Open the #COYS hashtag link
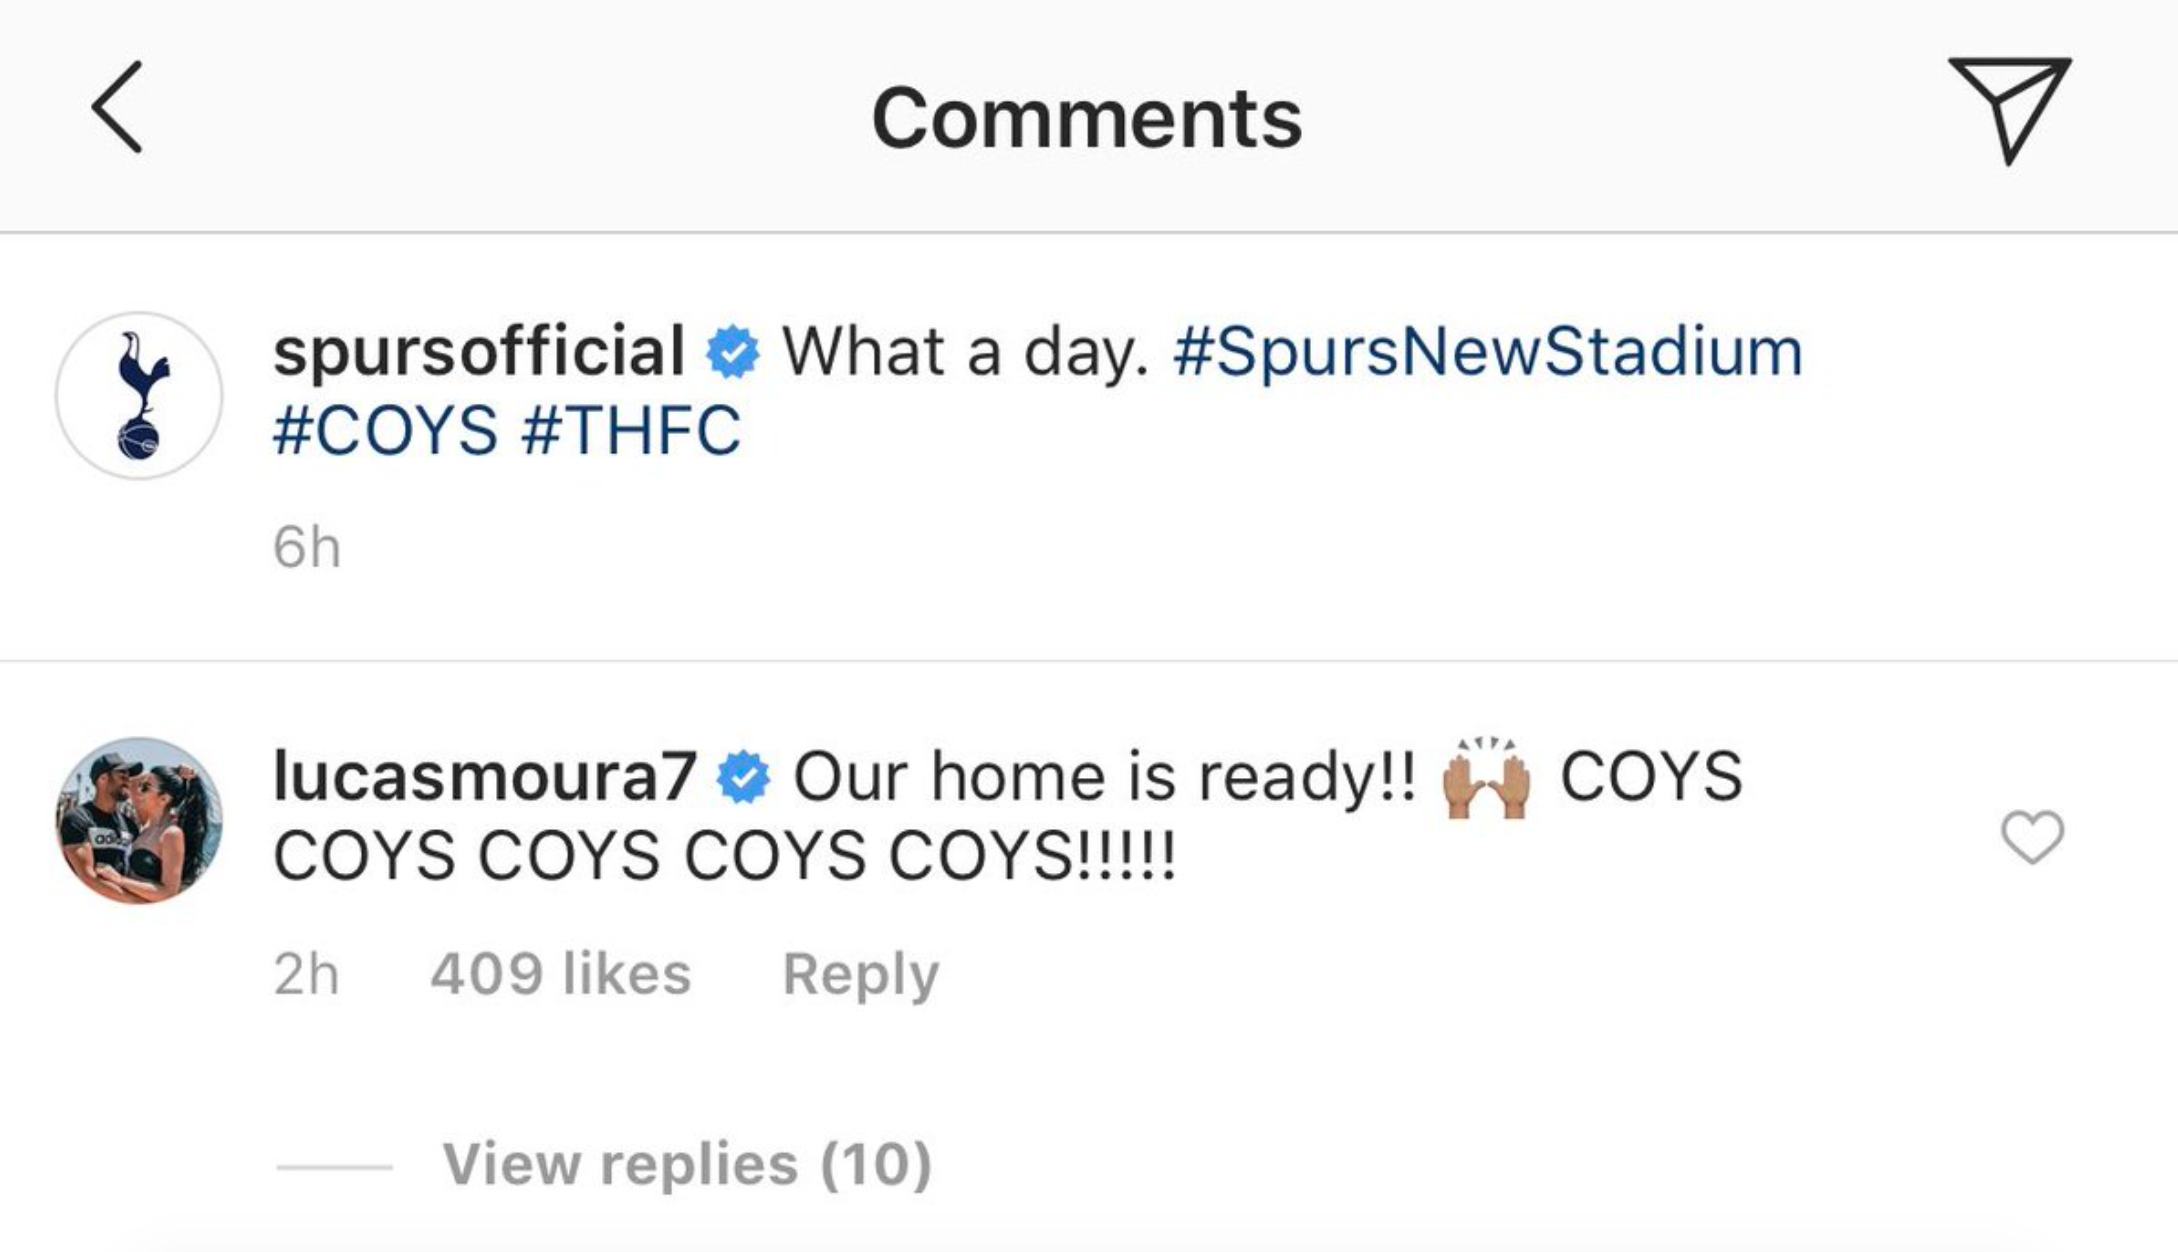 [x=385, y=431]
